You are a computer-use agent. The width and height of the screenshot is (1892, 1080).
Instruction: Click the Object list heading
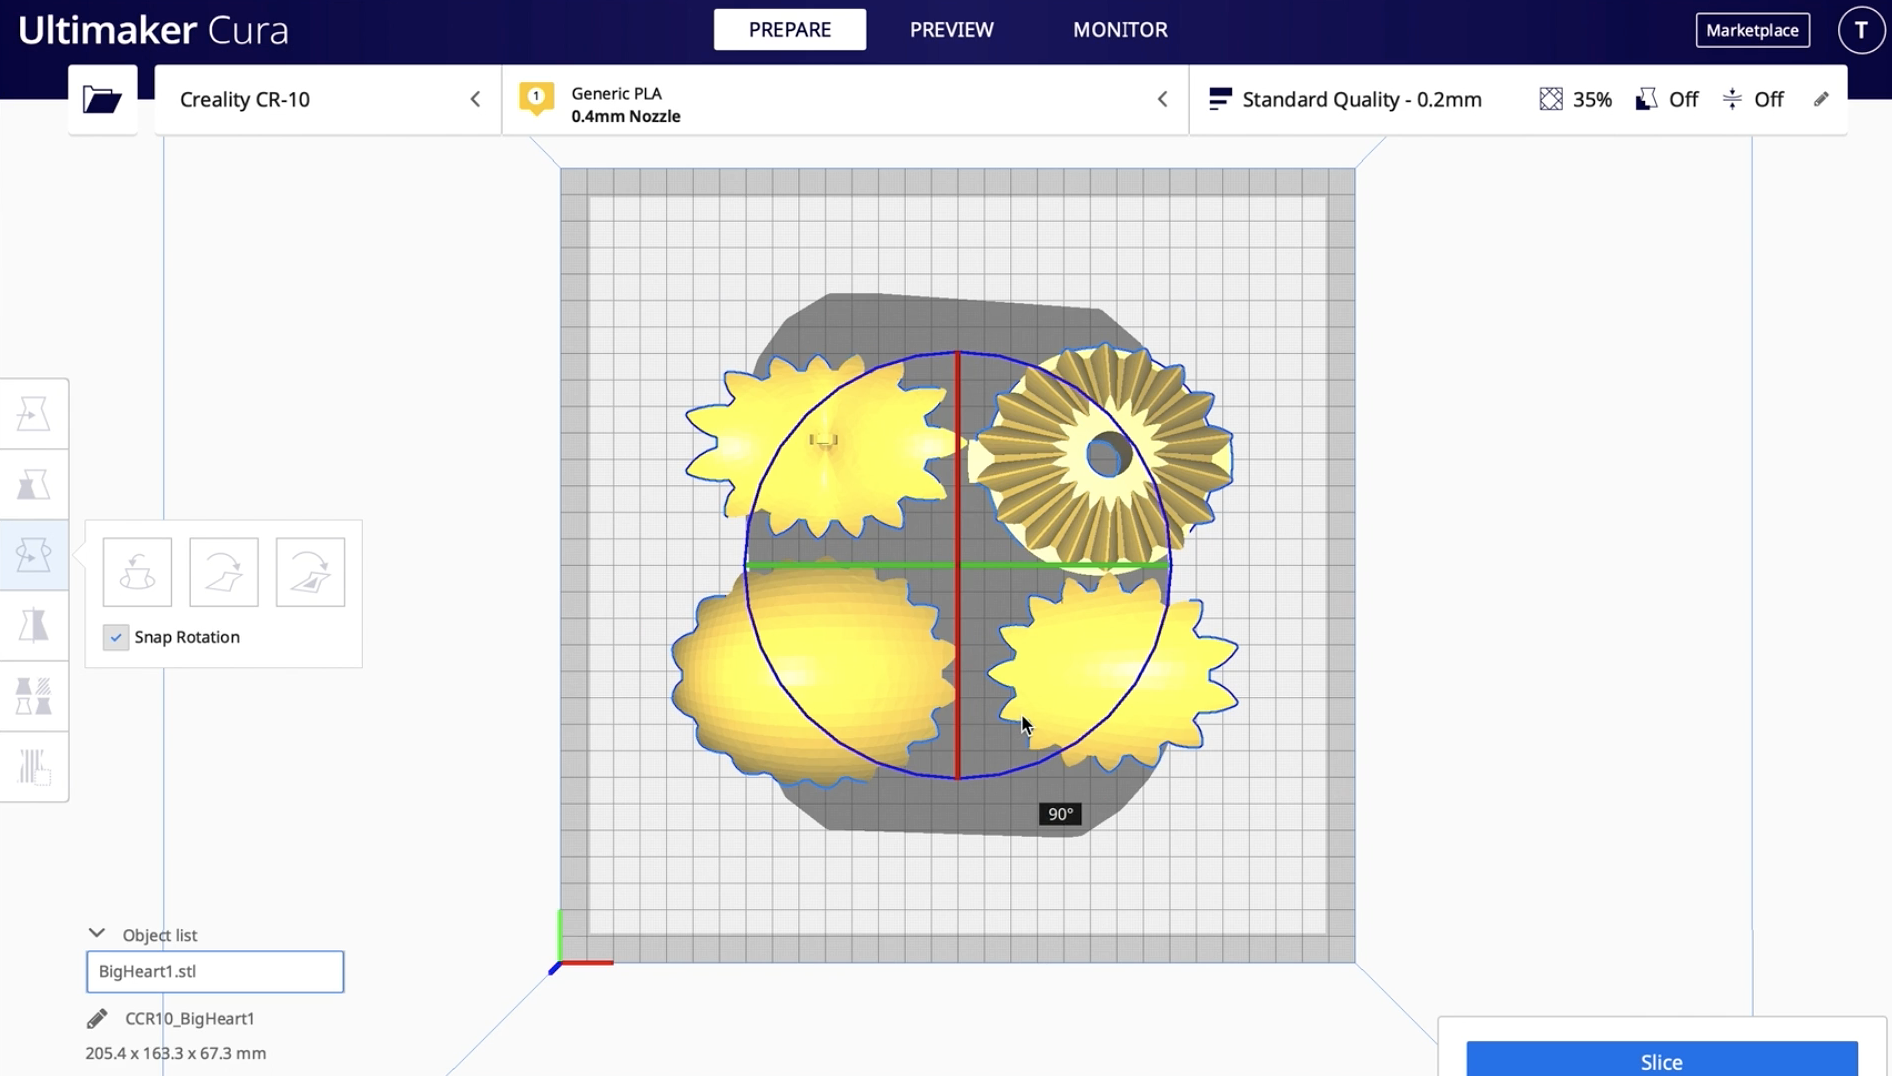160,935
